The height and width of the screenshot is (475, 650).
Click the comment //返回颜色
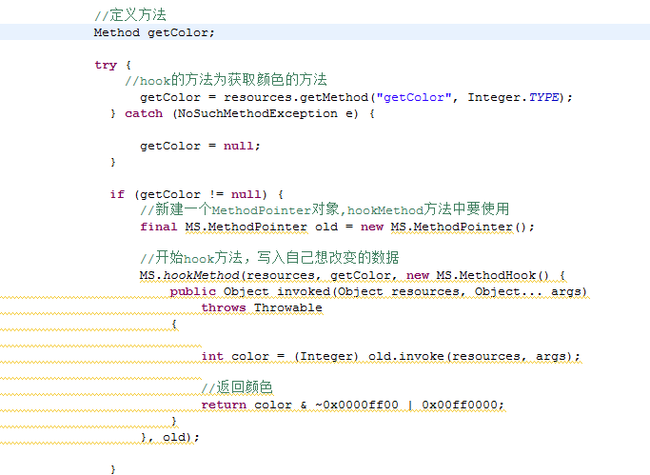[x=237, y=387]
